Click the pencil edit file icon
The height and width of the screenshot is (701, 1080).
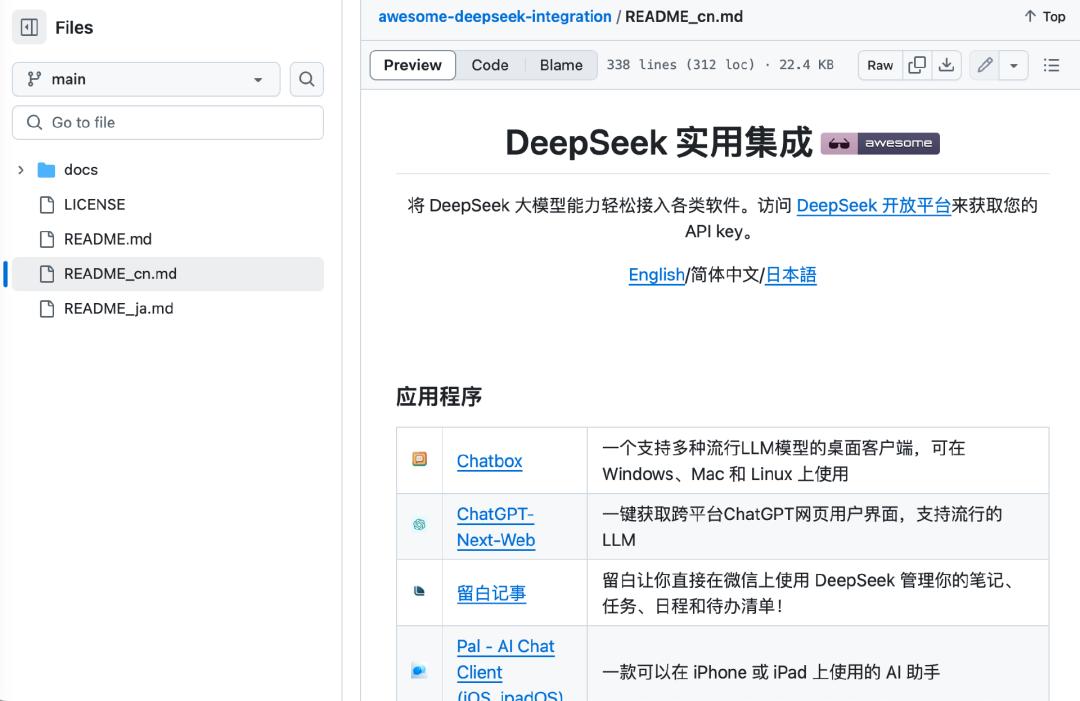tap(985, 65)
